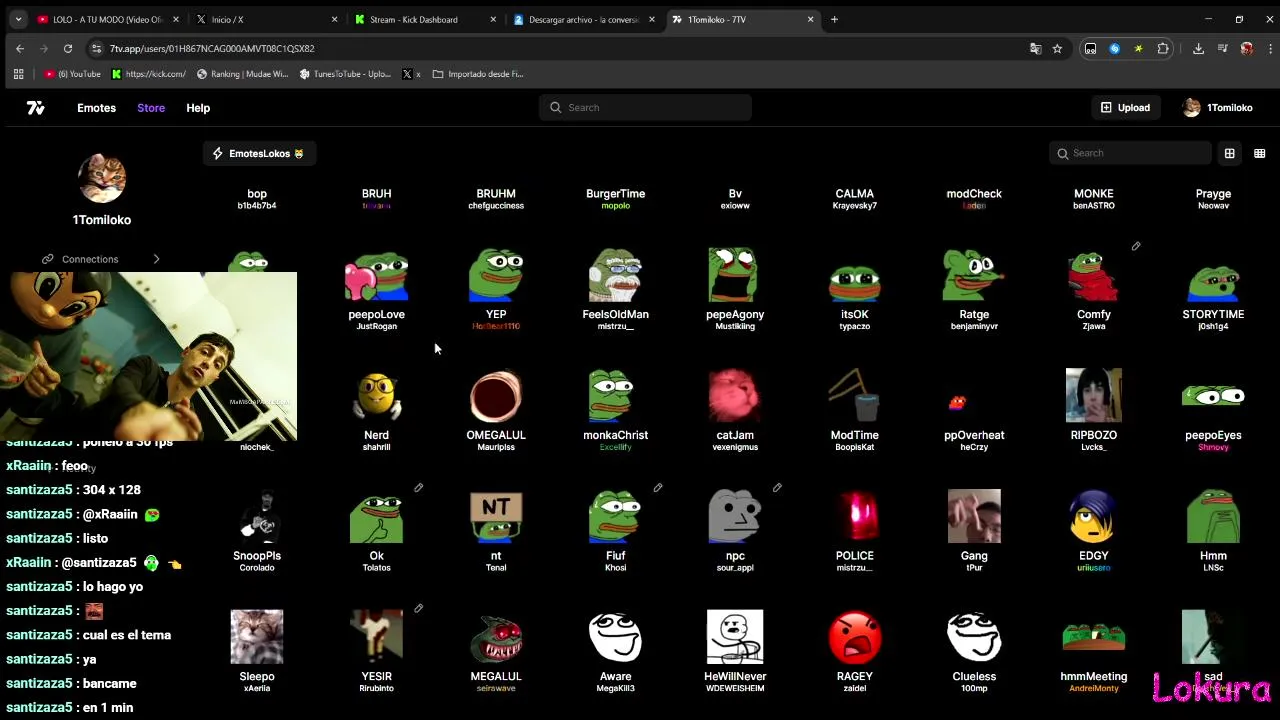
Task: Click the pencil icon above Comfy emote
Action: tap(1136, 246)
